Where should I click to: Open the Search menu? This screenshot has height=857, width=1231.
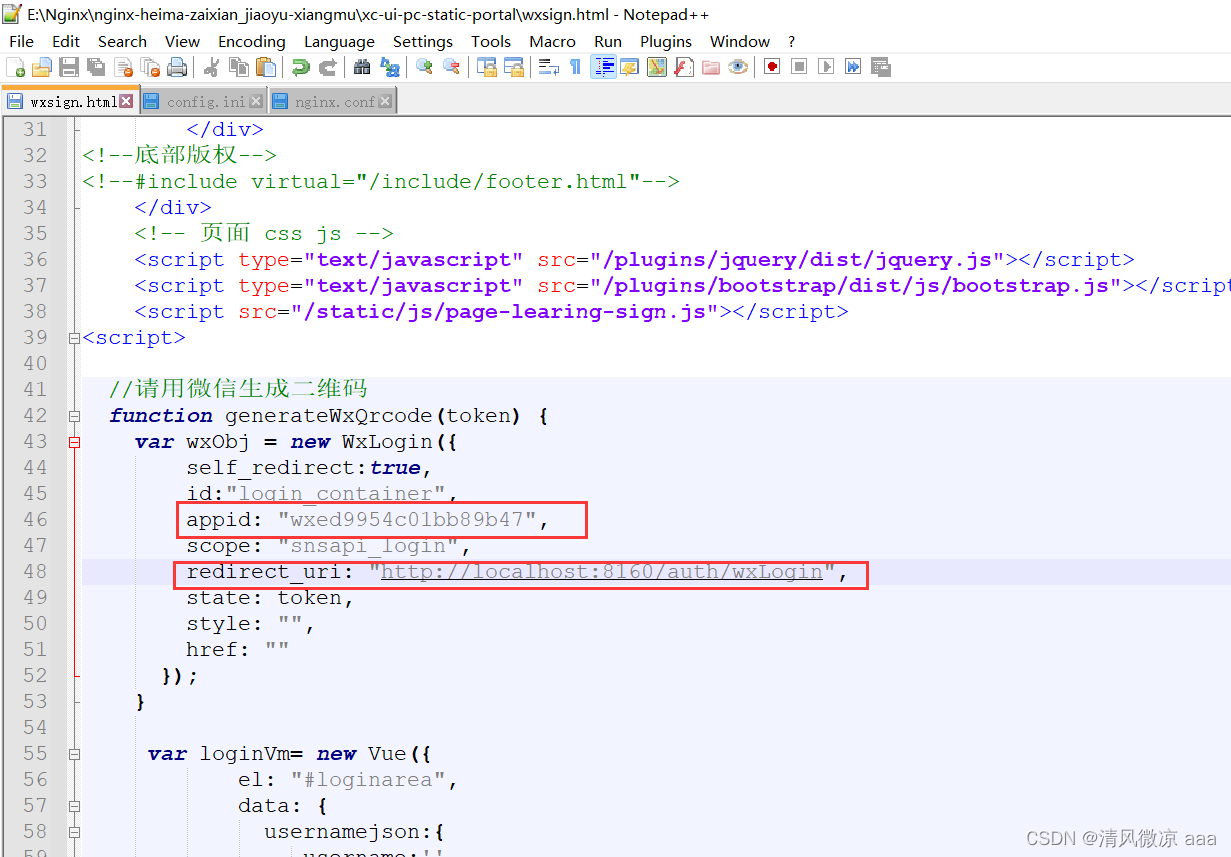[x=122, y=41]
